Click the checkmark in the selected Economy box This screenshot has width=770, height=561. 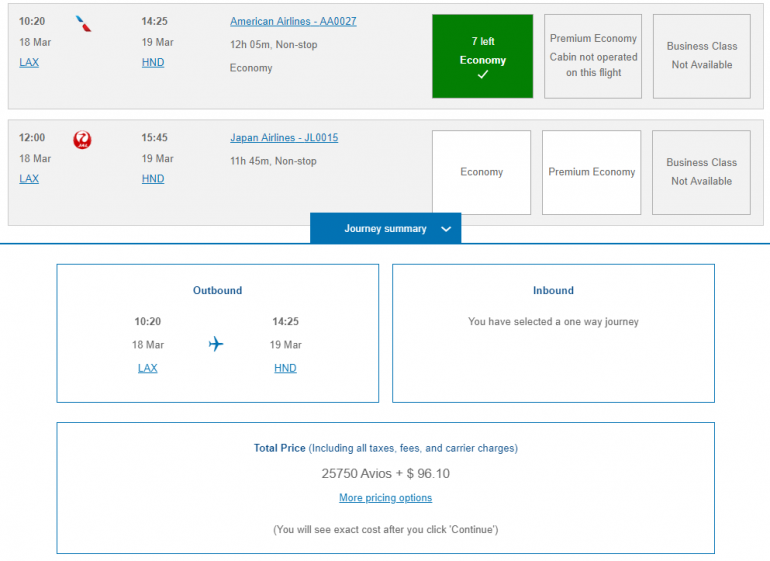pos(482,76)
